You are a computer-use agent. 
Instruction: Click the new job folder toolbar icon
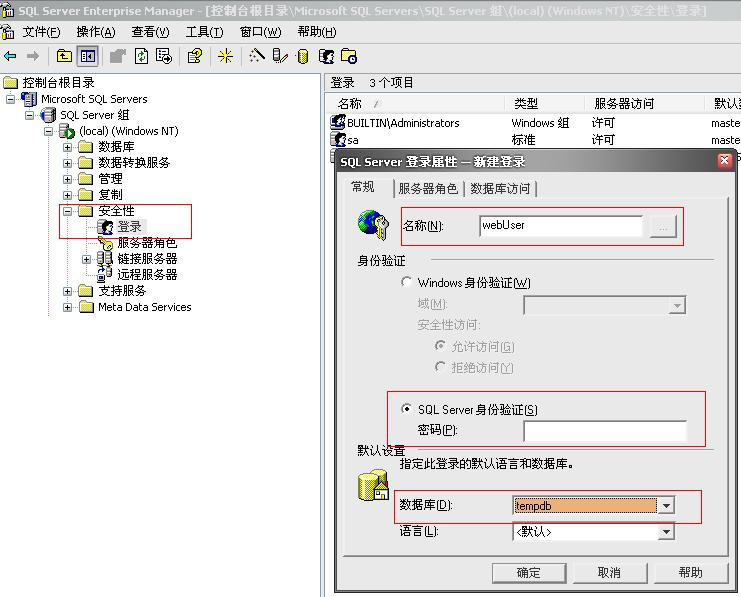point(349,56)
